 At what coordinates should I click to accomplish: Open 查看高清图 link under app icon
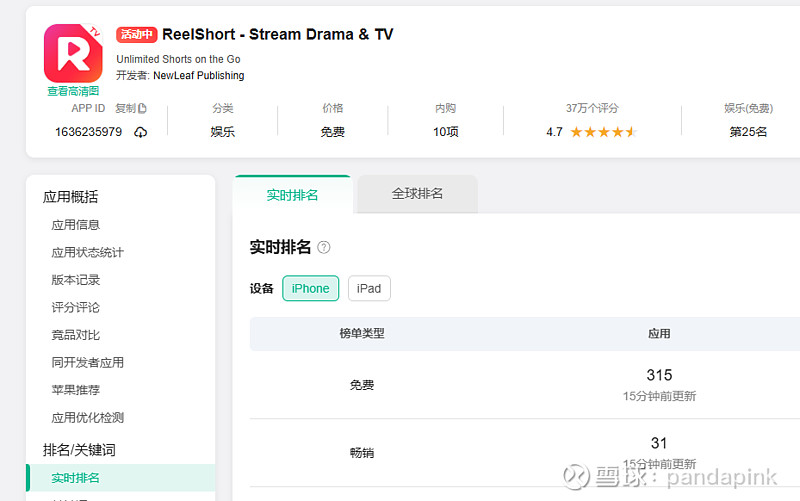(x=73, y=91)
